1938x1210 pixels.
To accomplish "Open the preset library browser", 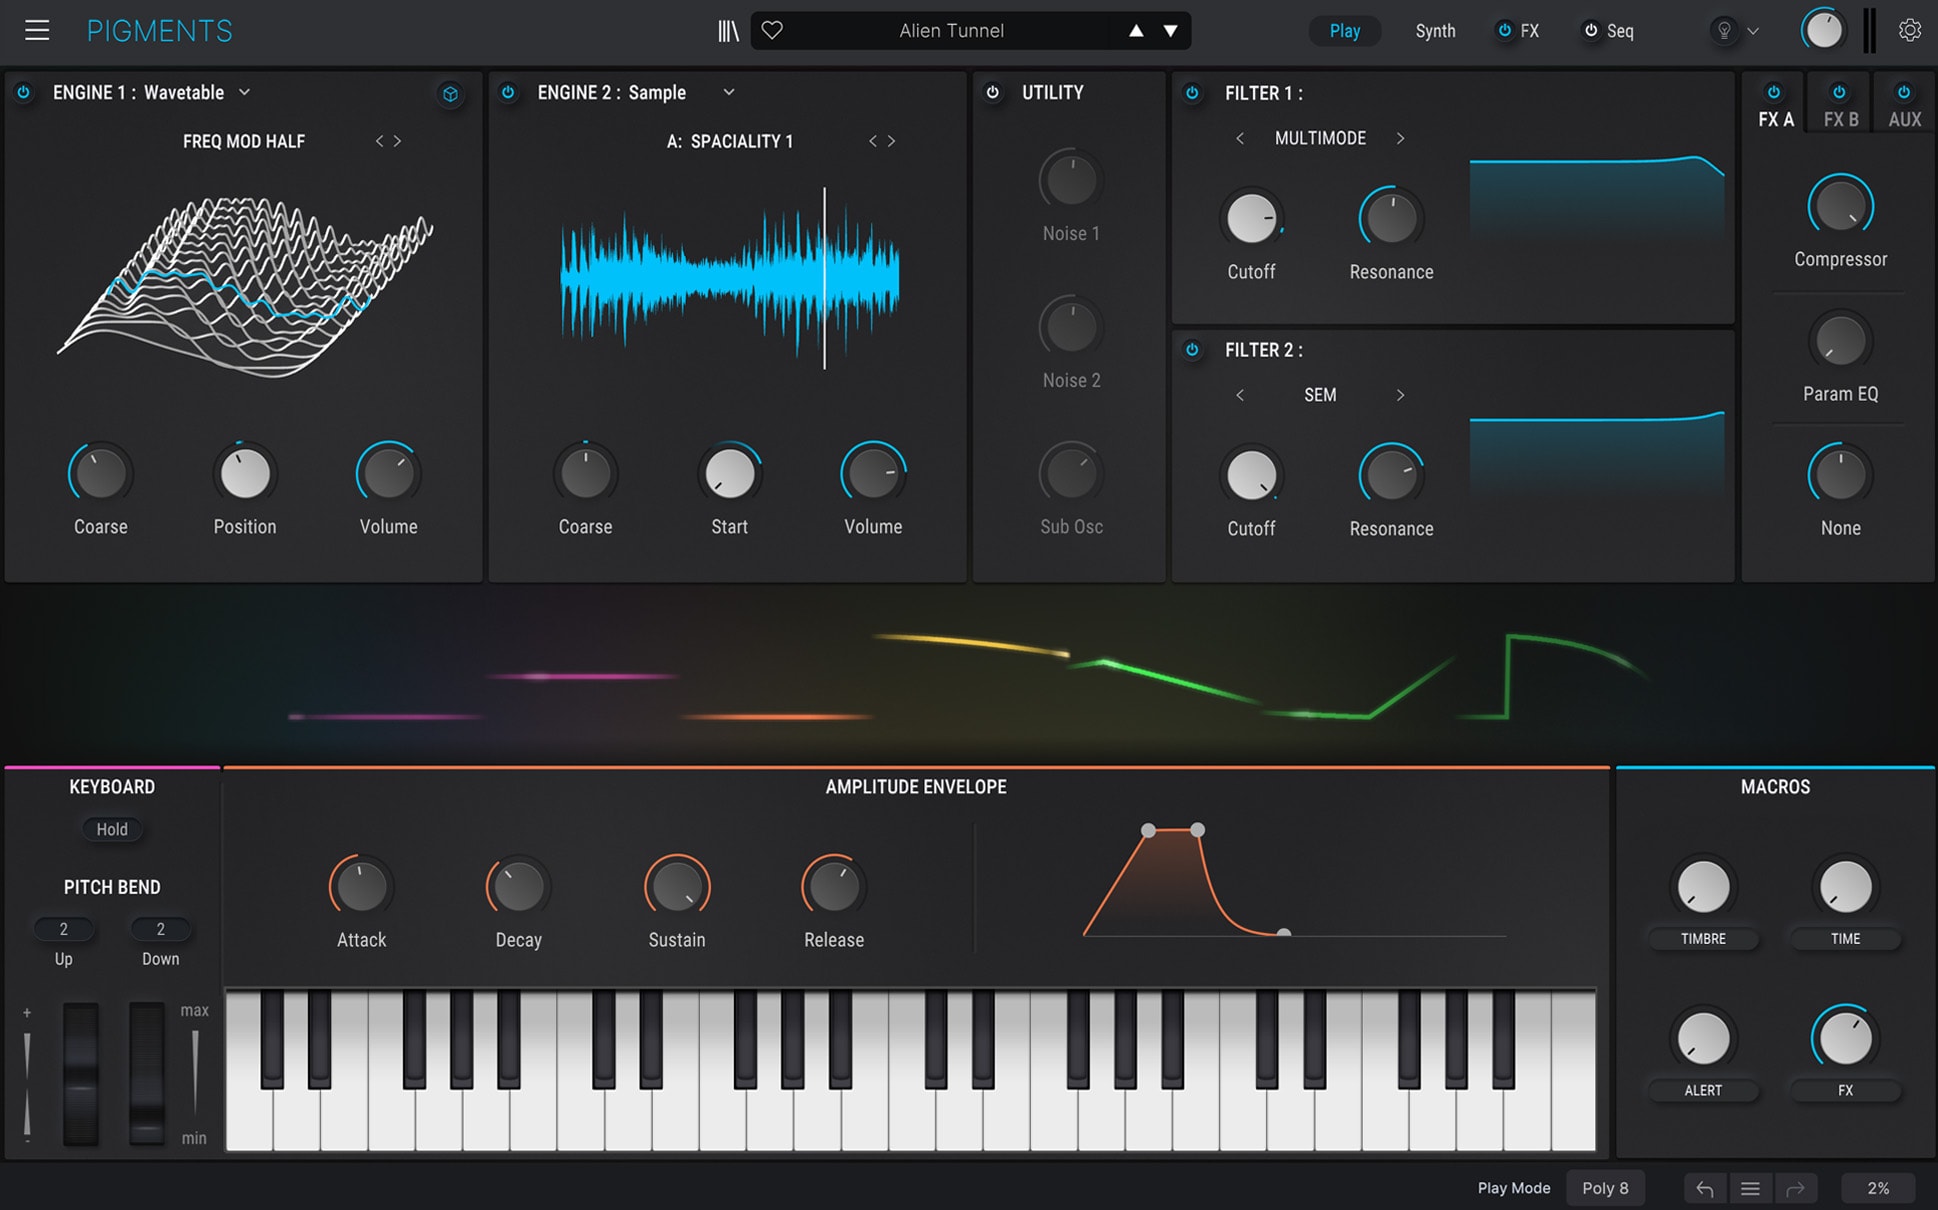I will click(x=728, y=31).
